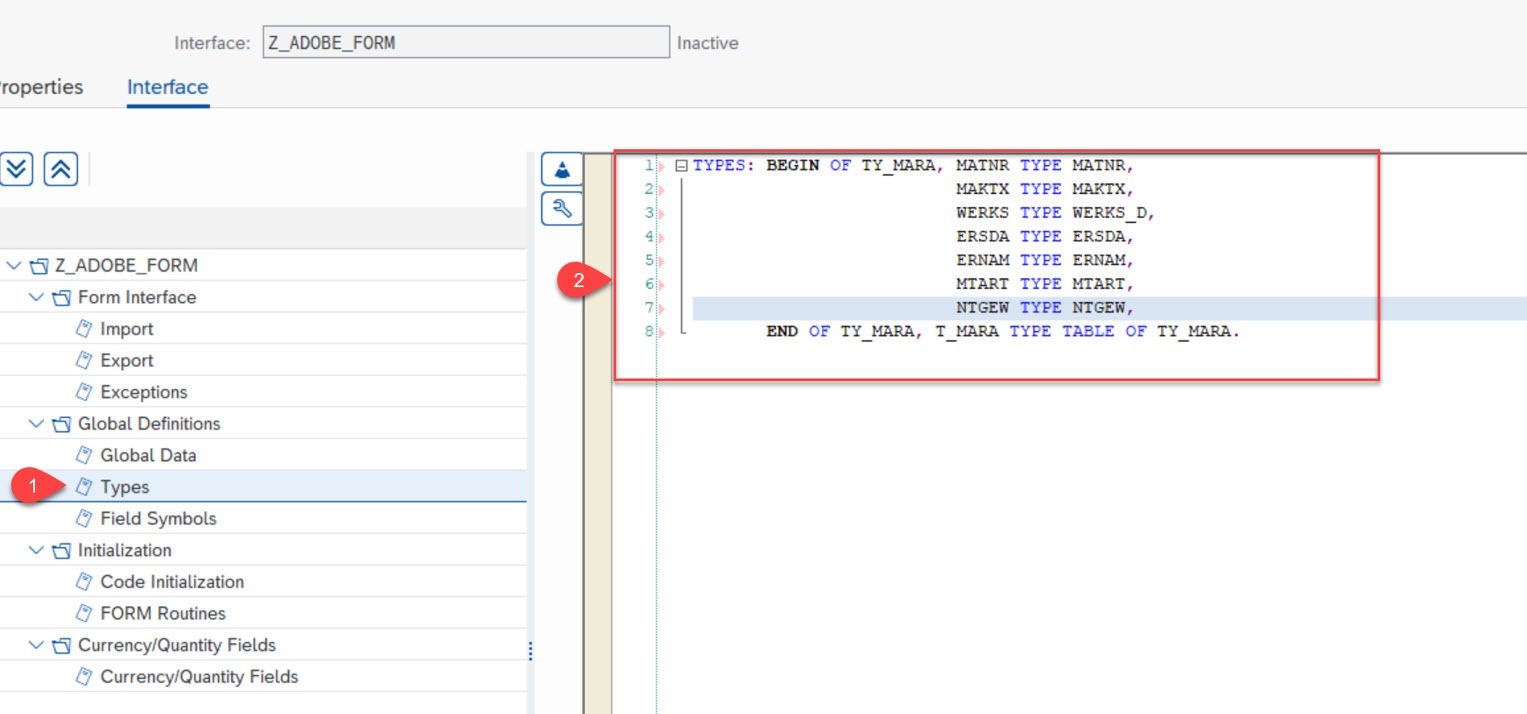This screenshot has height=714, width=1527.
Task: Select the Pretty Printer icon beside the editor
Action: coord(561,168)
